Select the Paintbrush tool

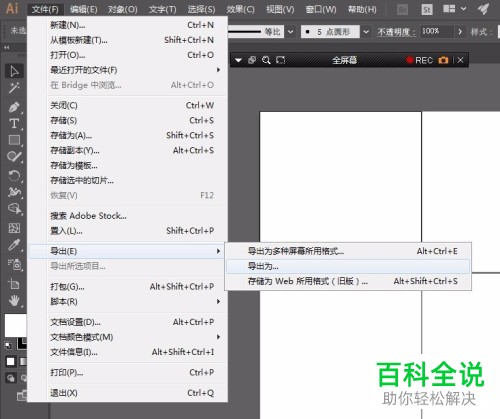pyautogui.click(x=14, y=156)
